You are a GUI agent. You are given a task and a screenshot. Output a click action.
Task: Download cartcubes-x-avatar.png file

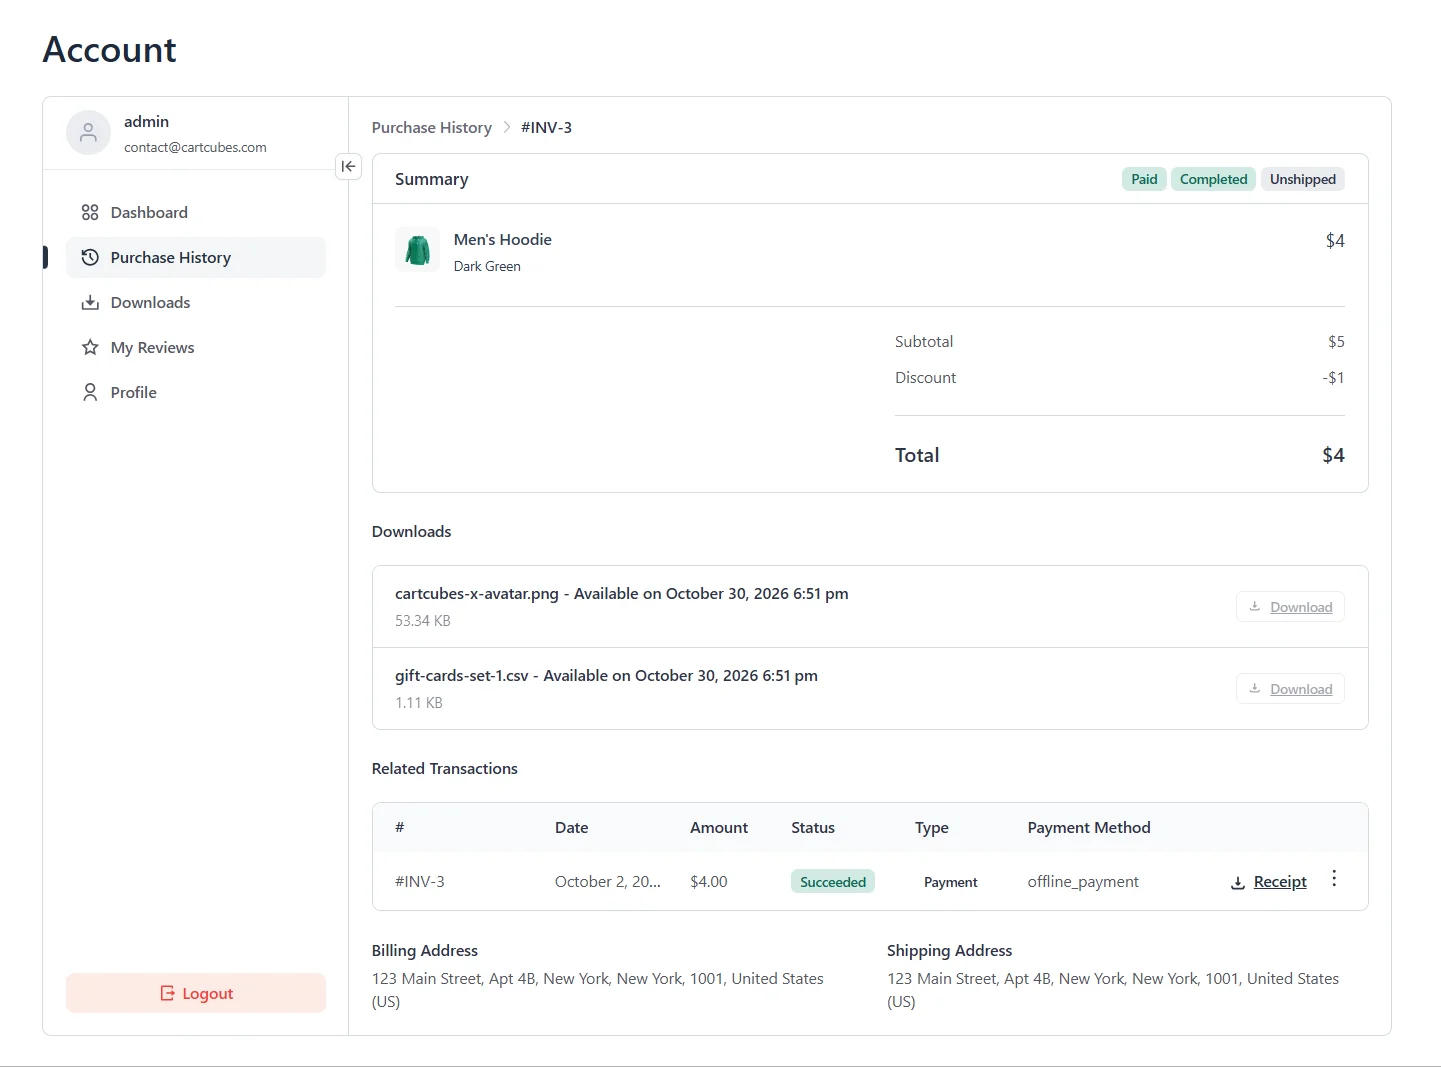[1290, 607]
